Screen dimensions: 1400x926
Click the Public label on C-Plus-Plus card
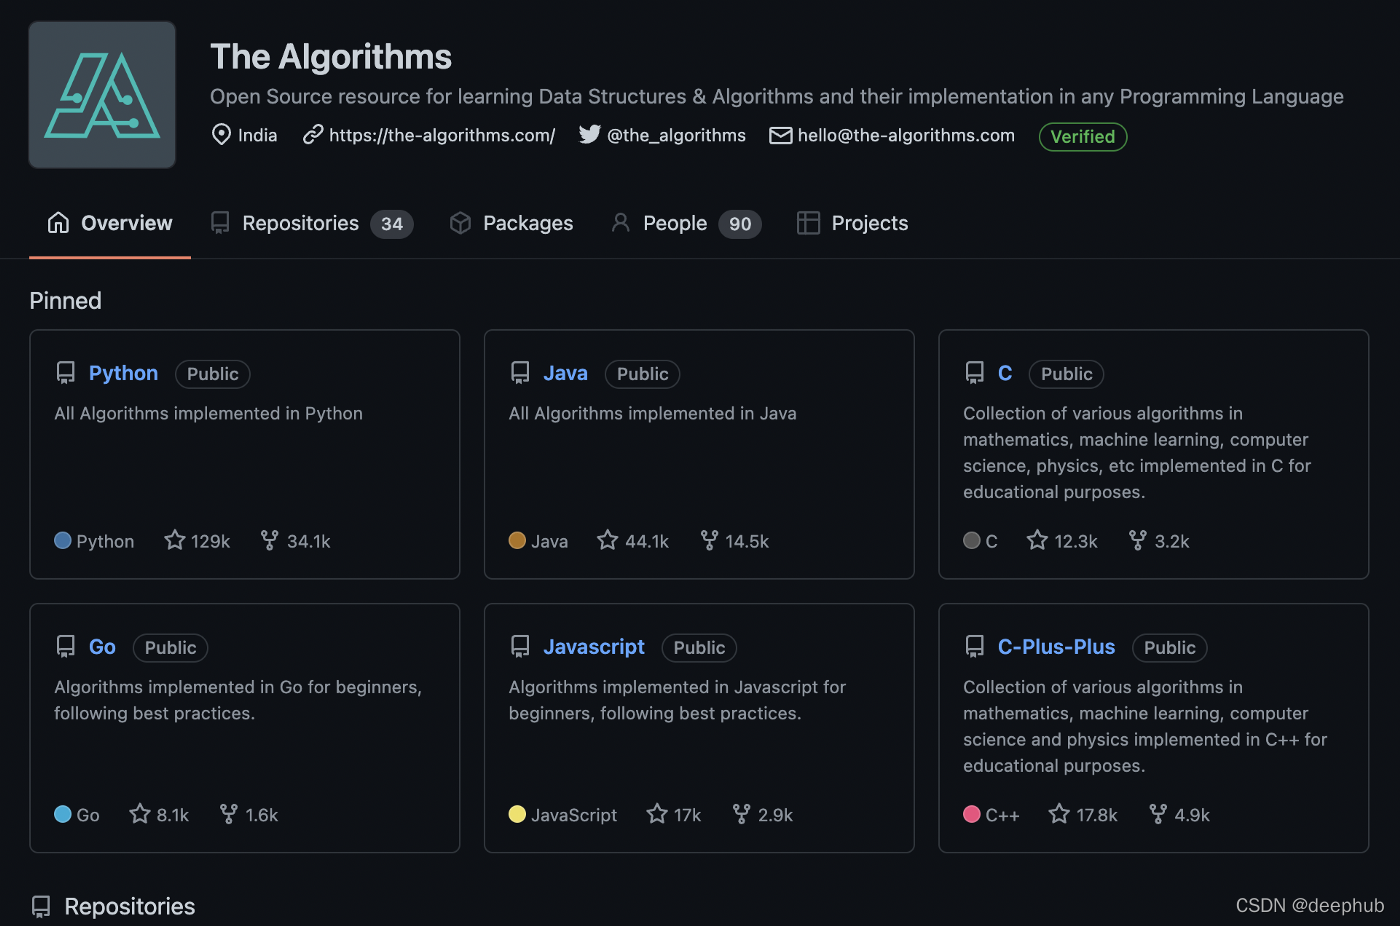(x=1170, y=648)
